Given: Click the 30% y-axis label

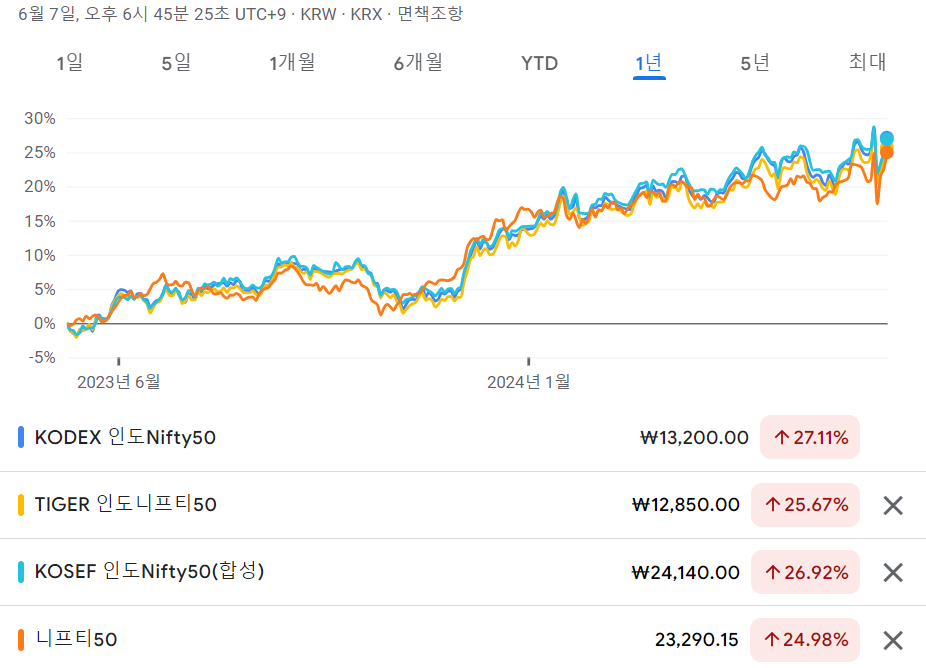Looking at the screenshot, I should pyautogui.click(x=40, y=119).
